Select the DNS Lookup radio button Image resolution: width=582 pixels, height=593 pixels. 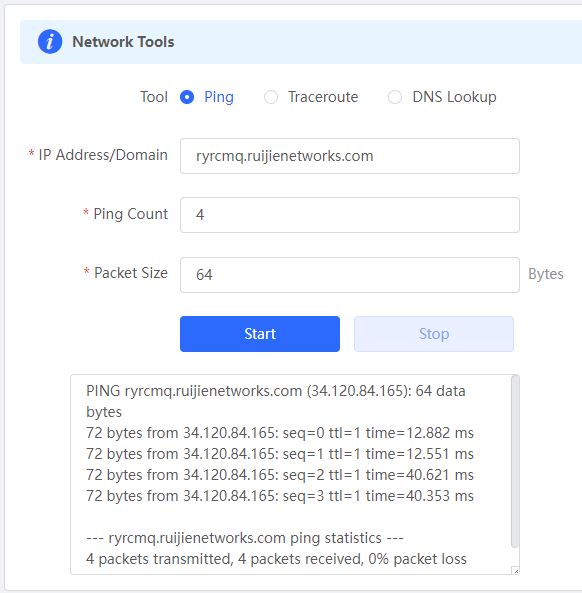click(395, 97)
